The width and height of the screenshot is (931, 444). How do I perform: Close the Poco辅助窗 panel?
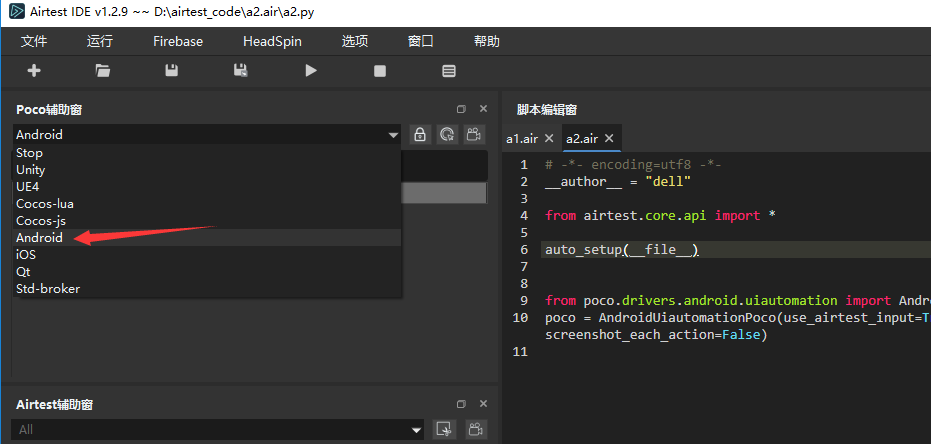coord(483,109)
